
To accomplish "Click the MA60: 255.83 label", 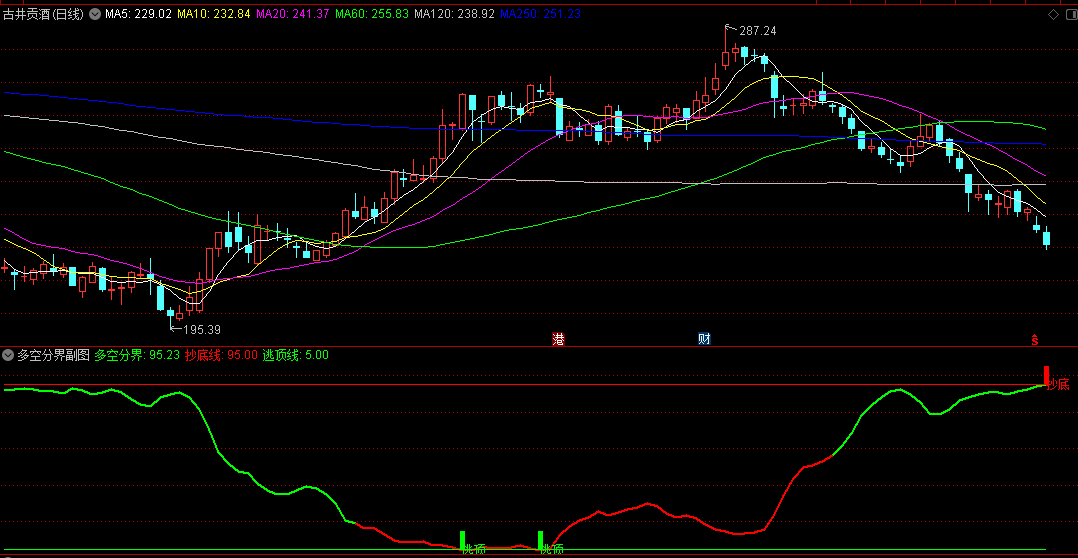I will click(372, 14).
